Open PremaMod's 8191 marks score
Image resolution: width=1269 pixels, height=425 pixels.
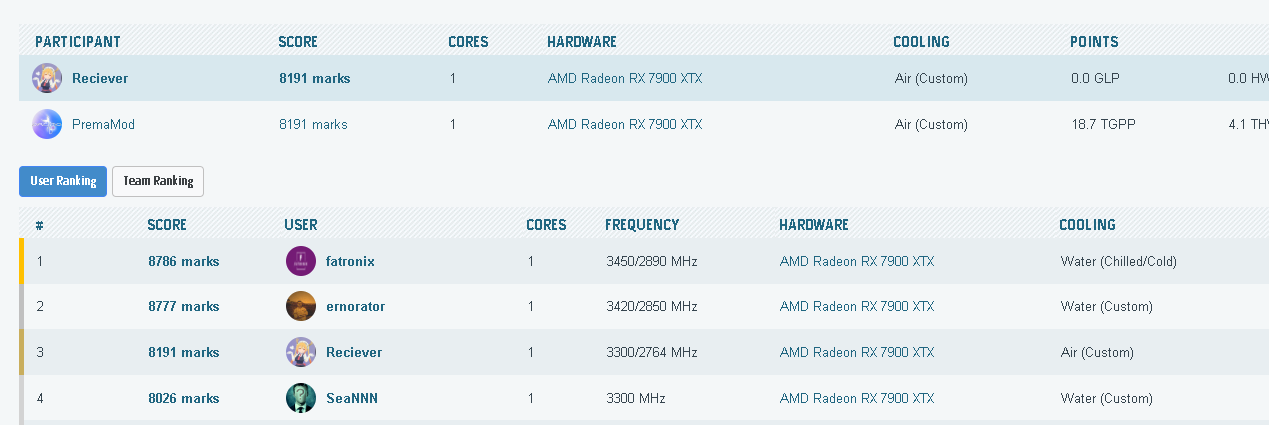[x=313, y=124]
